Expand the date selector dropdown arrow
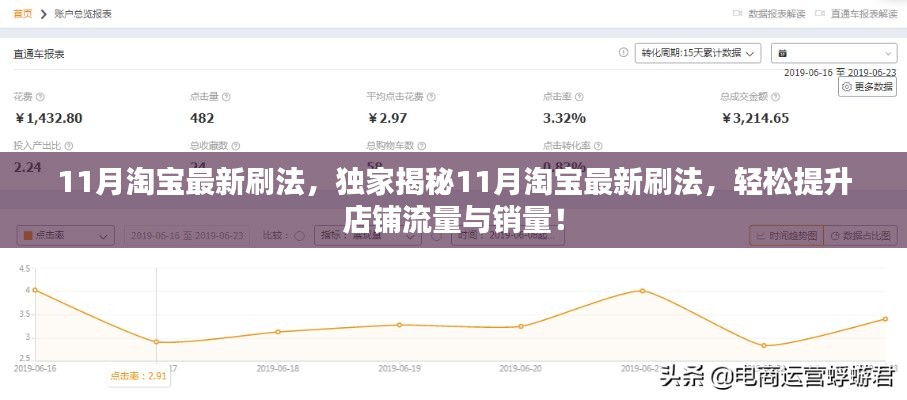This screenshot has height=400, width=907. [x=887, y=53]
